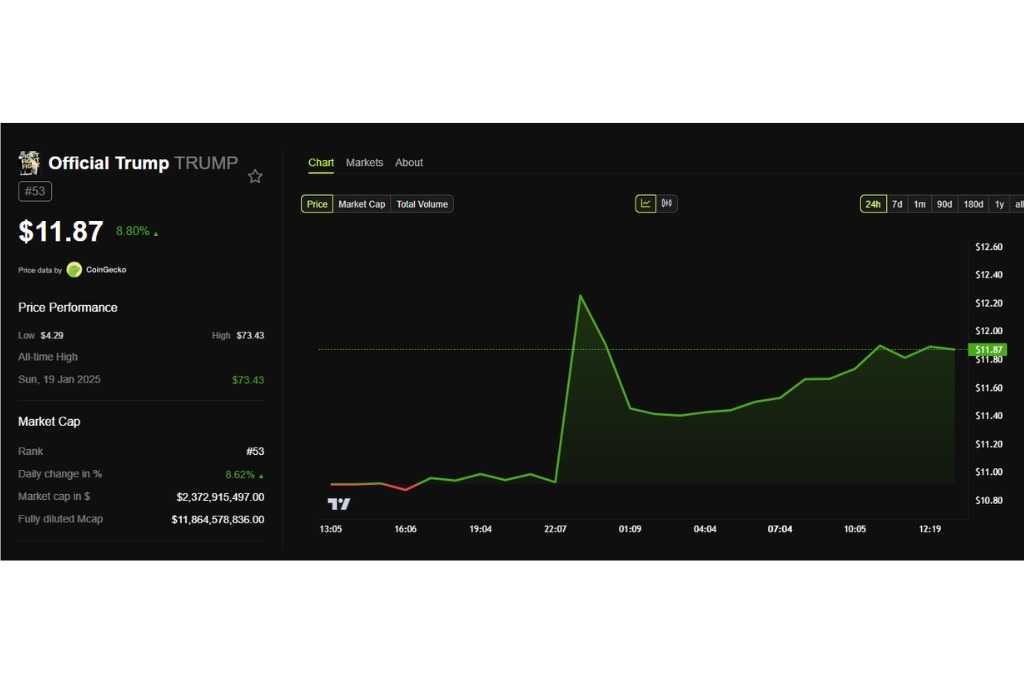Add Official Trump to favorites star

pyautogui.click(x=255, y=176)
